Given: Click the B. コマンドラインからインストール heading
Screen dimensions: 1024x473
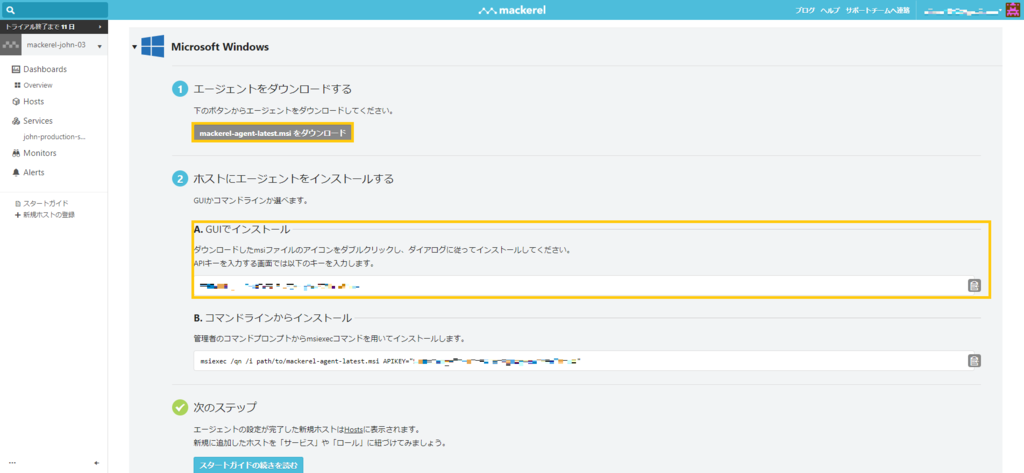Looking at the screenshot, I should 273,318.
